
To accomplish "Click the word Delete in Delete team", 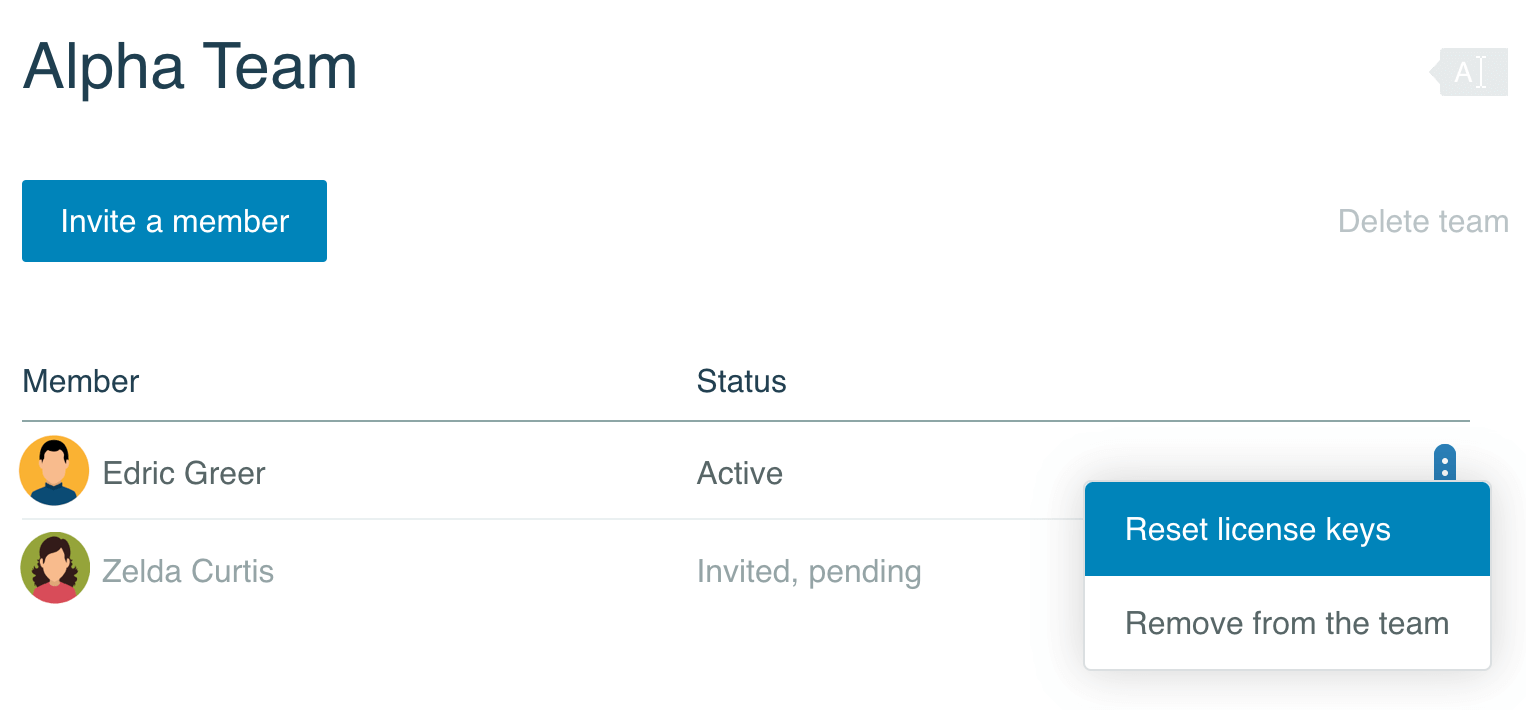I will point(1382,221).
